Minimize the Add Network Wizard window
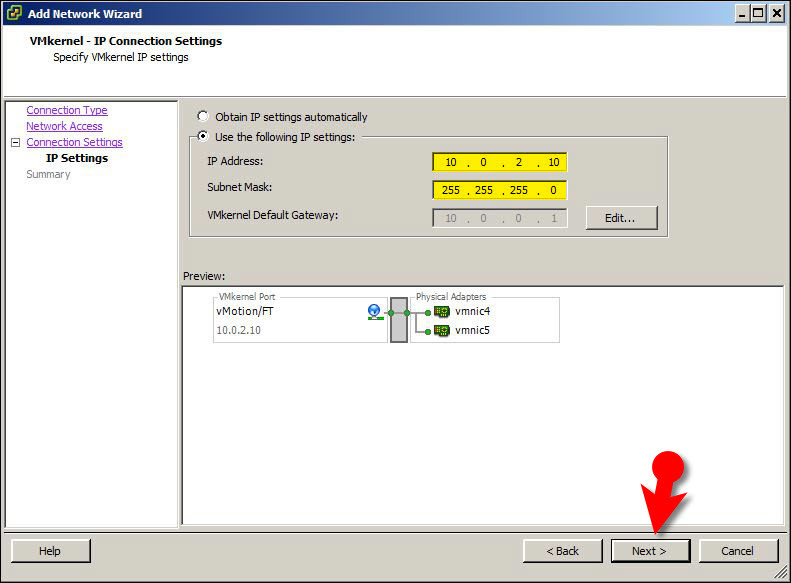 (742, 14)
